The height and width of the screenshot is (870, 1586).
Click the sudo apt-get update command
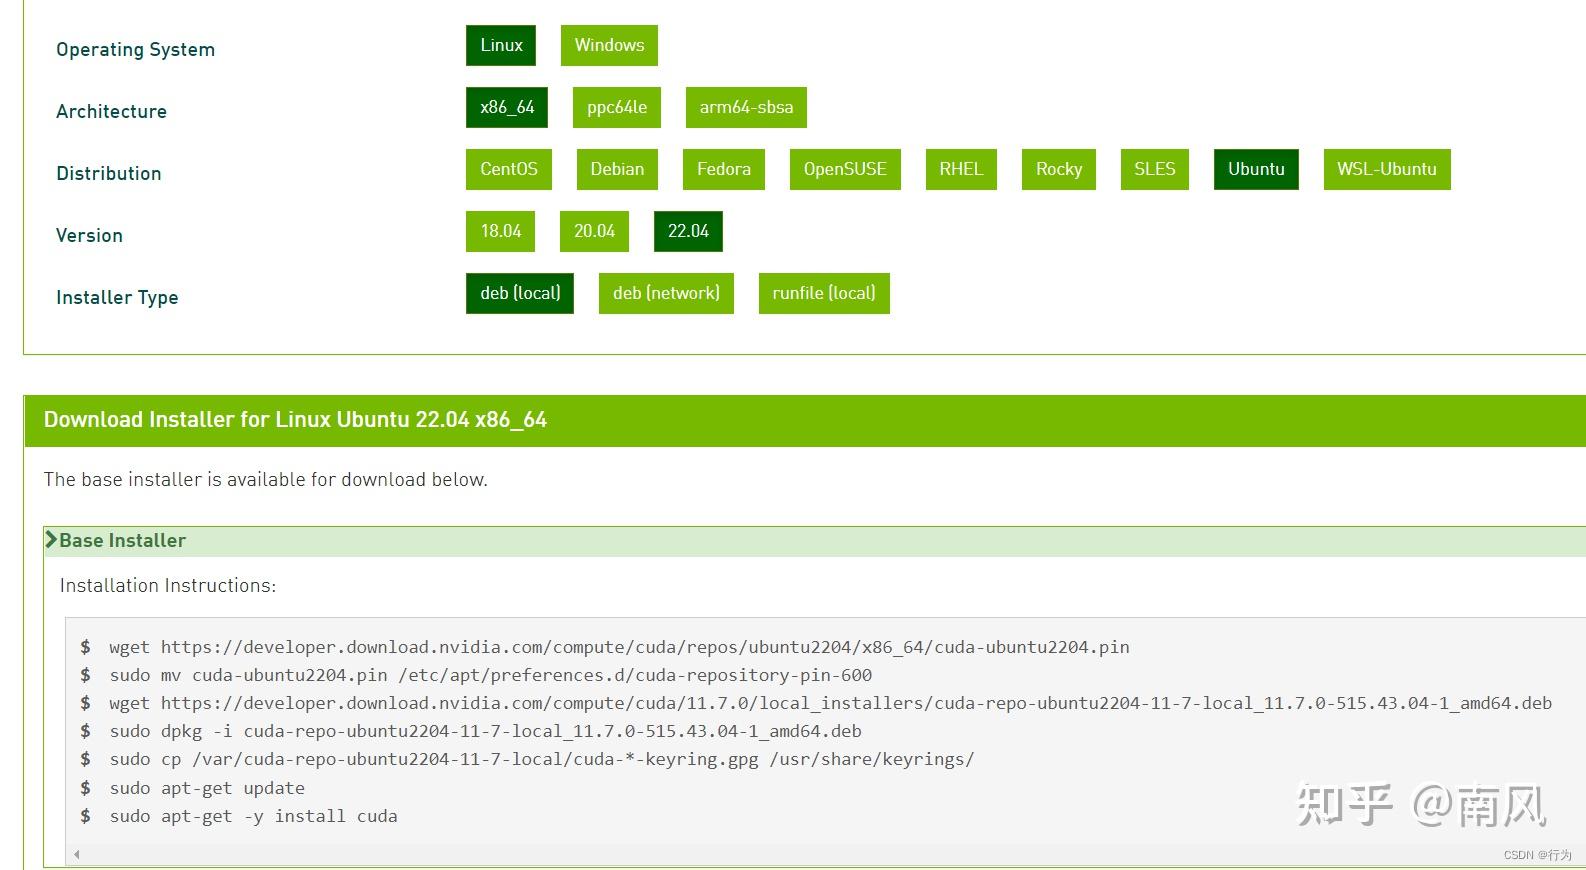click(207, 788)
